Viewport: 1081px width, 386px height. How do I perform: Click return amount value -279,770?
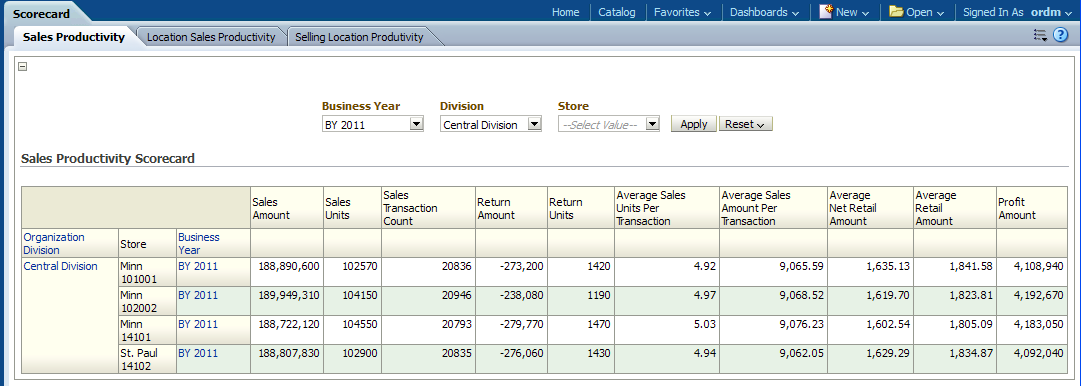click(x=521, y=324)
